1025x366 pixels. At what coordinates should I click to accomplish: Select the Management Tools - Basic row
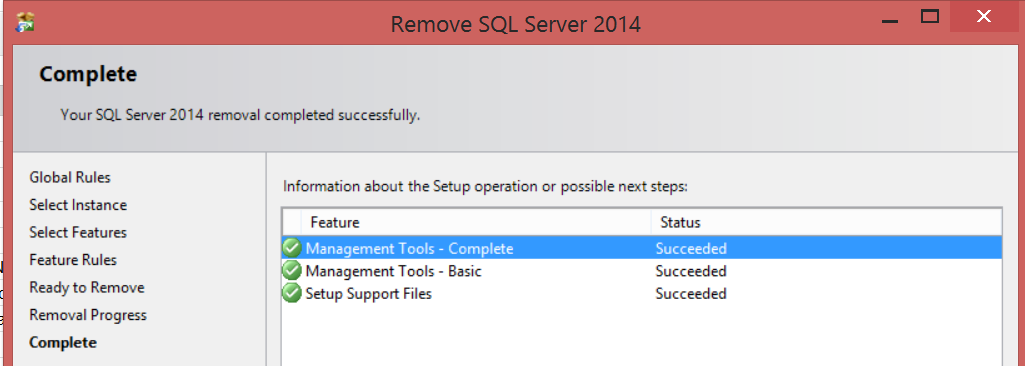(642, 271)
